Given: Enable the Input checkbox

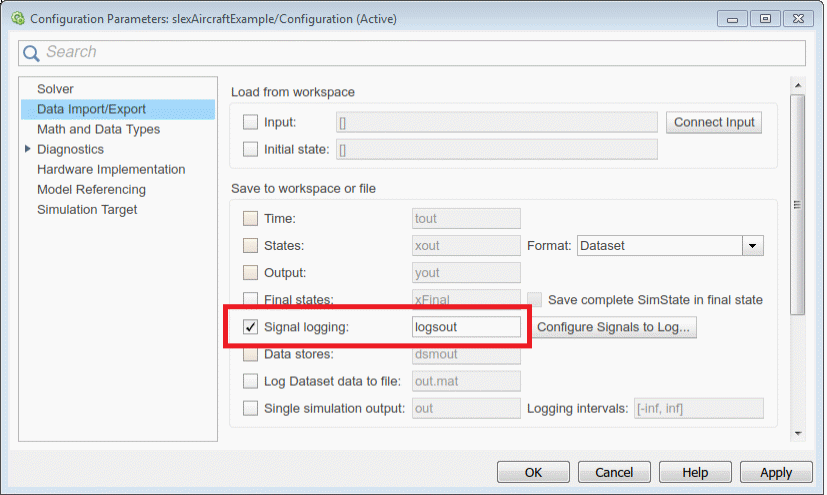Looking at the screenshot, I should [250, 122].
